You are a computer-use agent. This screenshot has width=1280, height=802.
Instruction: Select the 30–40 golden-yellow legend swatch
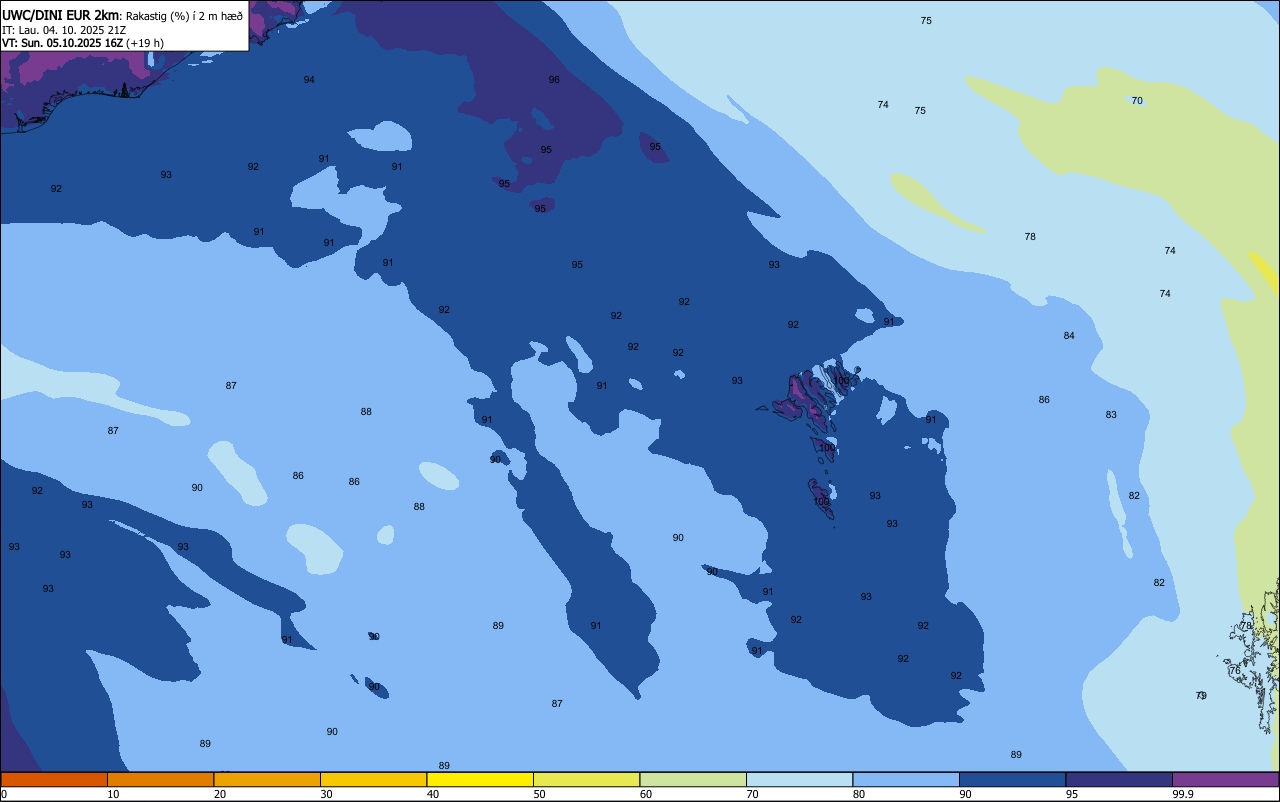click(x=373, y=779)
